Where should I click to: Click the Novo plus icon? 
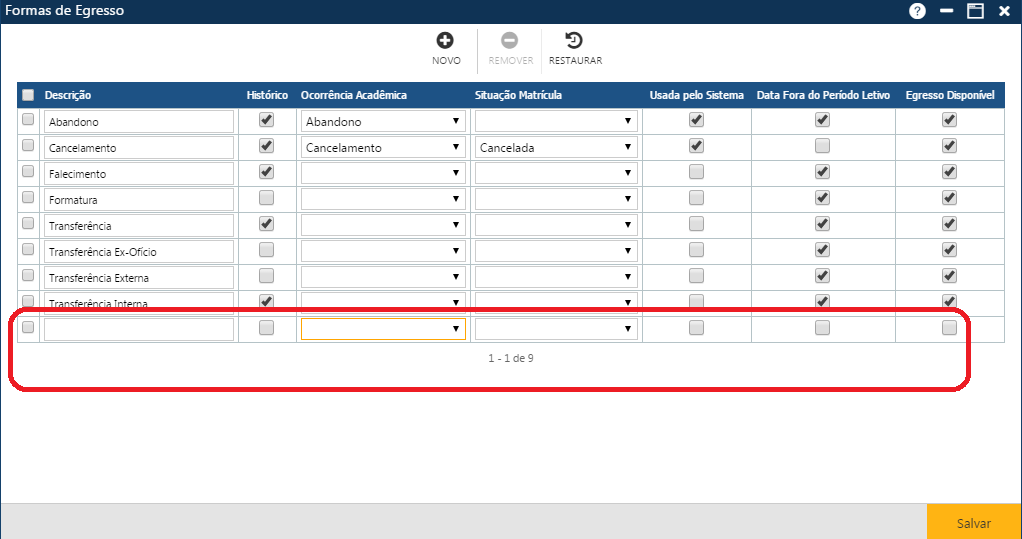click(x=445, y=41)
